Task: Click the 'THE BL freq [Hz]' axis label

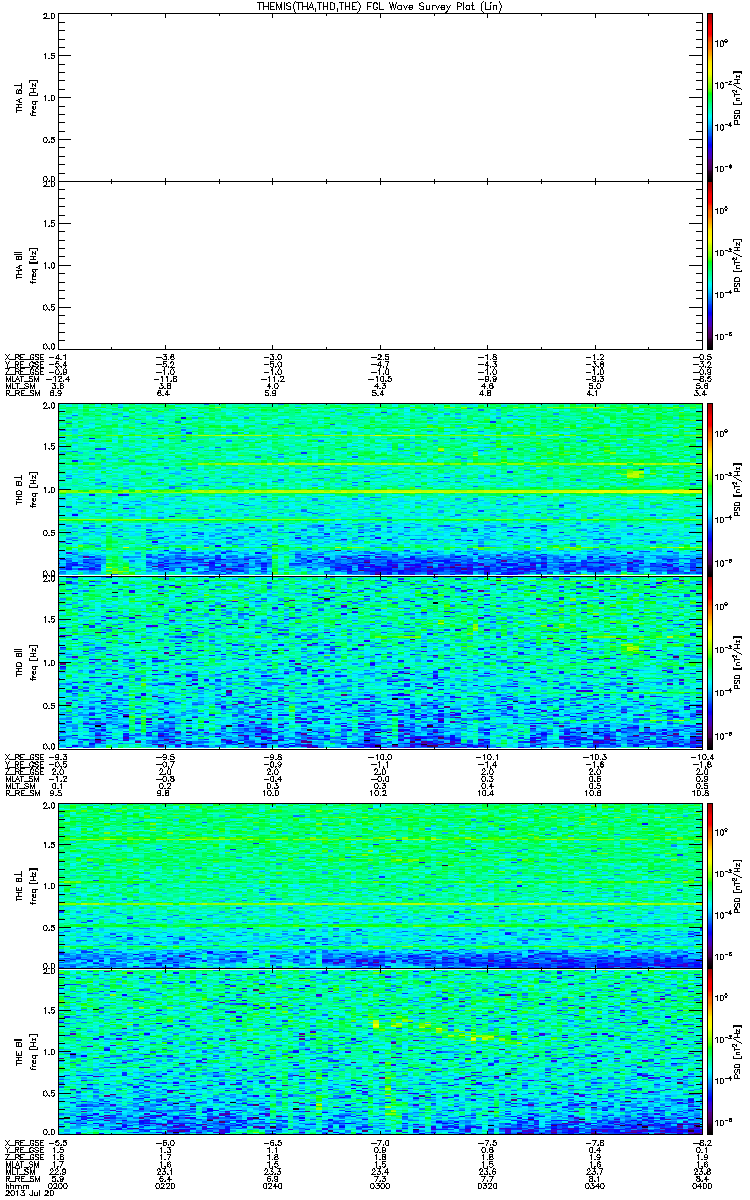Action: point(26,884)
